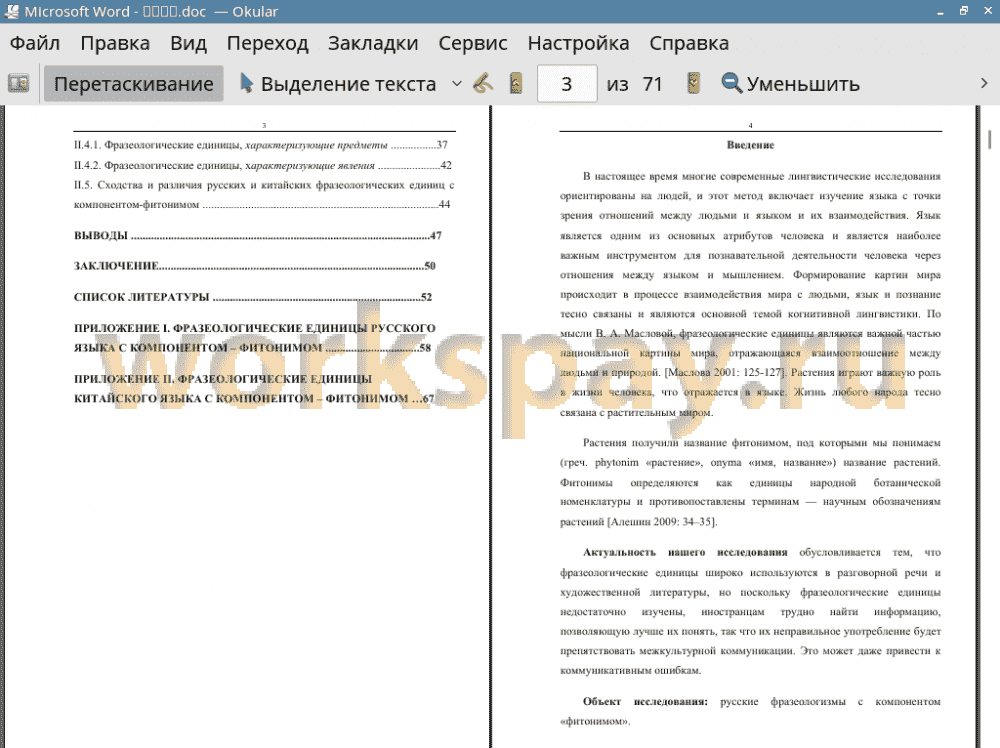Click the bold phrase Объект исследования:
This screenshot has width=1000, height=748.
point(645,701)
